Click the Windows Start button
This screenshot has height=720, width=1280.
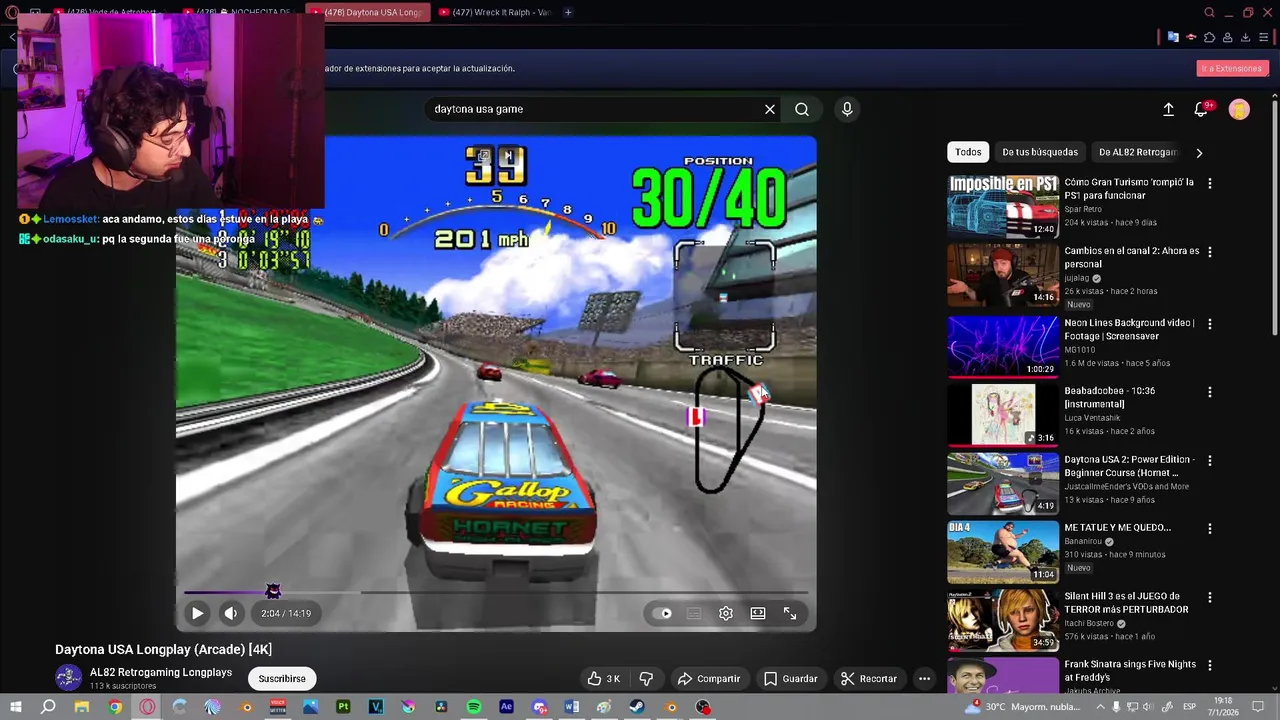(x=16, y=707)
